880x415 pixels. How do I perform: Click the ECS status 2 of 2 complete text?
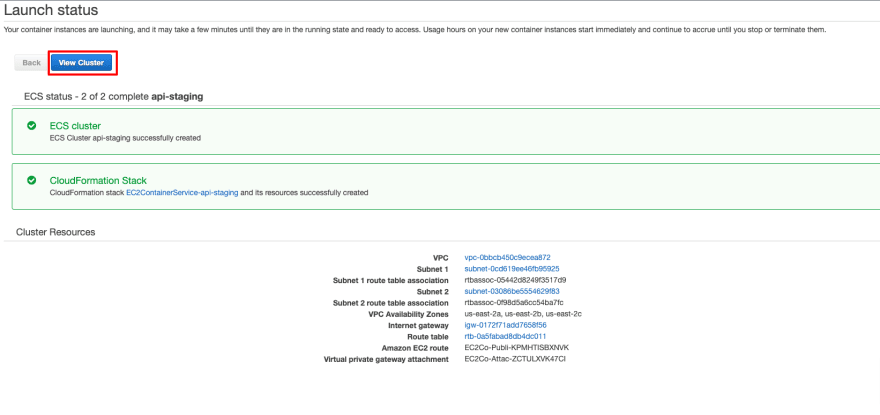pyautogui.click(x=113, y=97)
